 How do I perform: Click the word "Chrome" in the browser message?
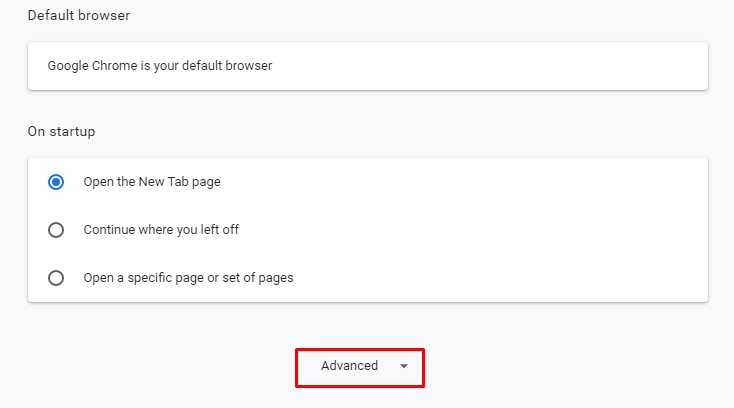coord(116,66)
